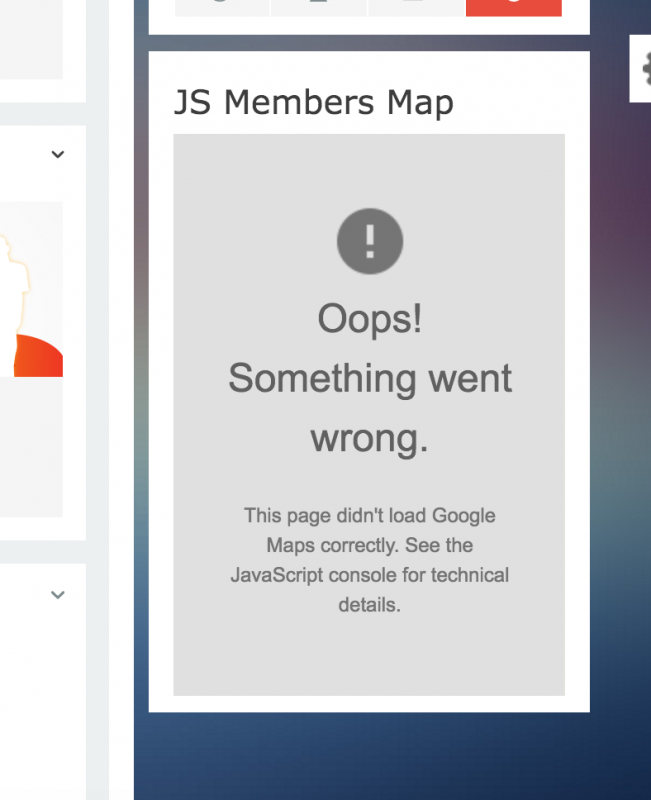The height and width of the screenshot is (800, 651).
Task: Click the red button in the top row
Action: 514,8
